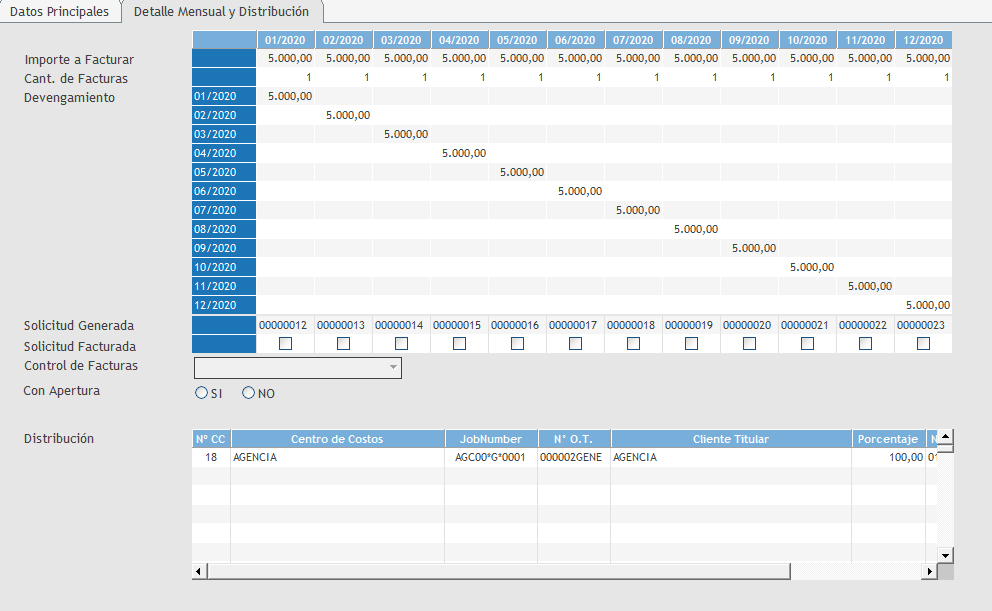Click the horizontal scroll left arrow
This screenshot has width=992, height=611.
tap(199, 571)
